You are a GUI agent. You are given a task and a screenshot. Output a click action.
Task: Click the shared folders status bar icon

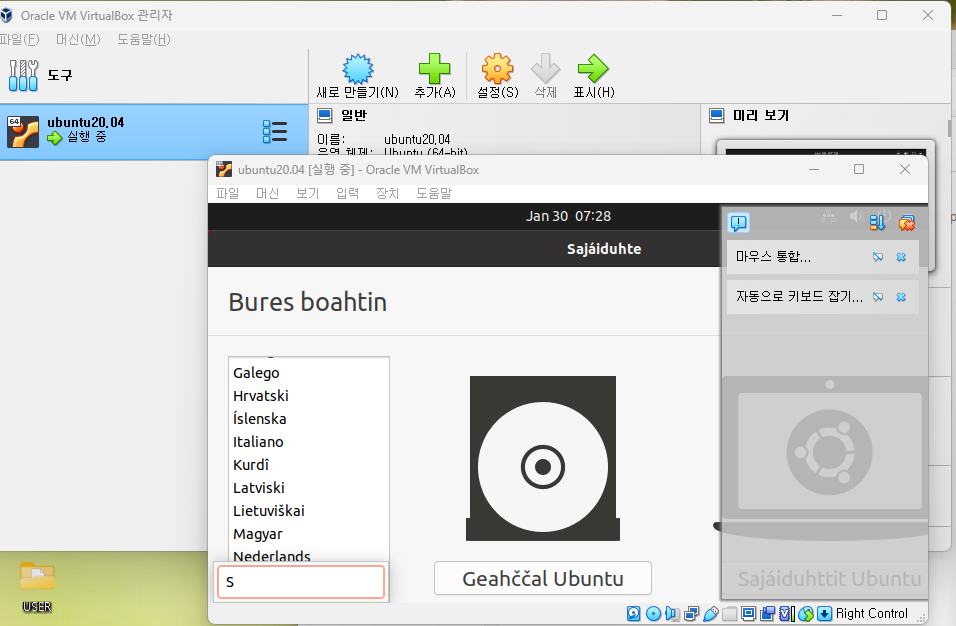coord(729,613)
